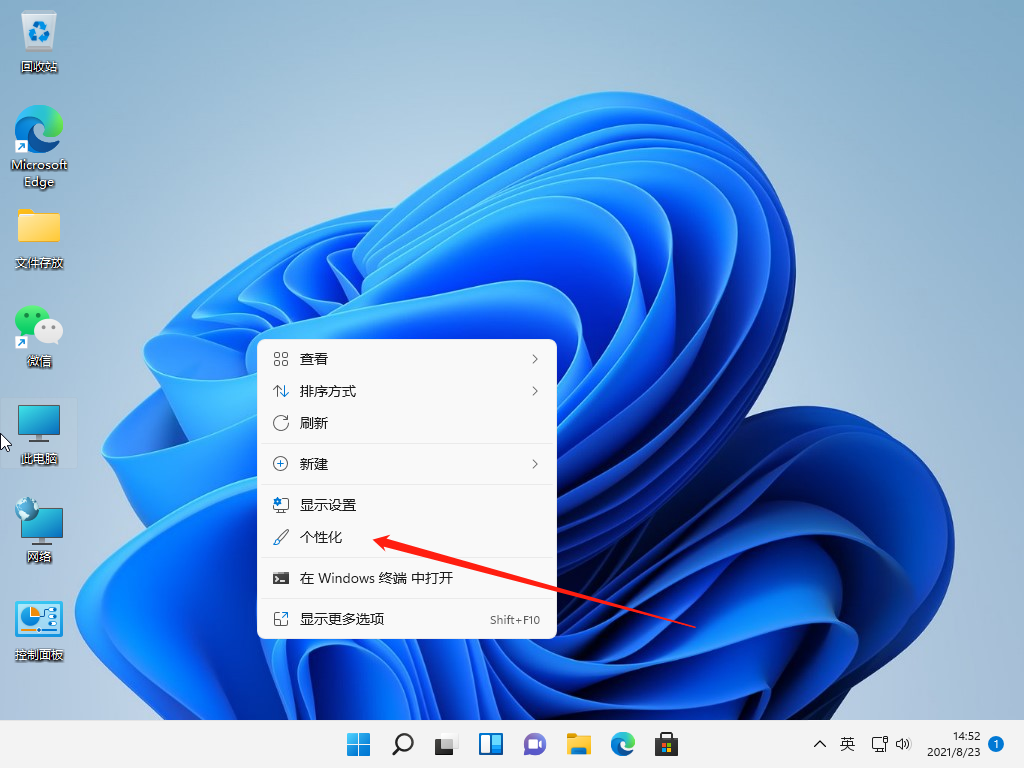Image resolution: width=1024 pixels, height=768 pixels.
Task: Select 个性化 in the context menu
Action: pos(319,537)
